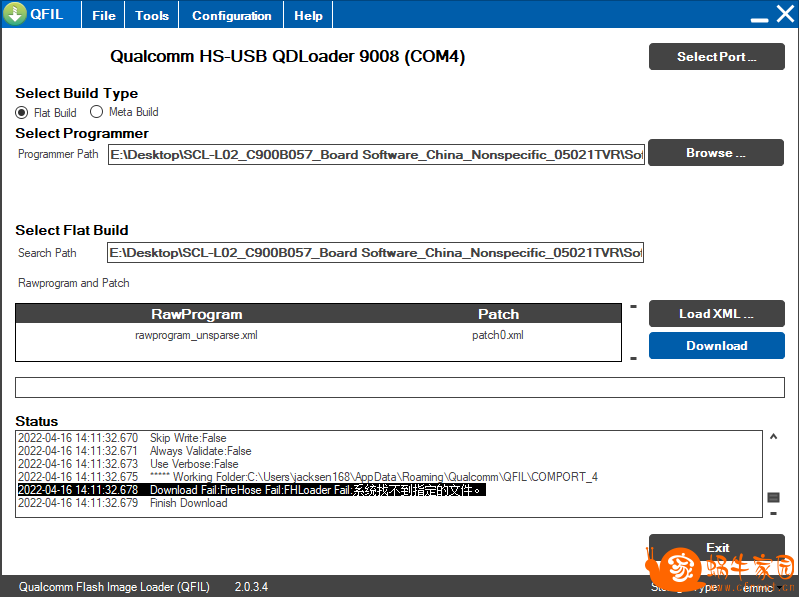799x597 pixels.
Task: Select the Use Verbose:False log line
Action: click(x=128, y=464)
